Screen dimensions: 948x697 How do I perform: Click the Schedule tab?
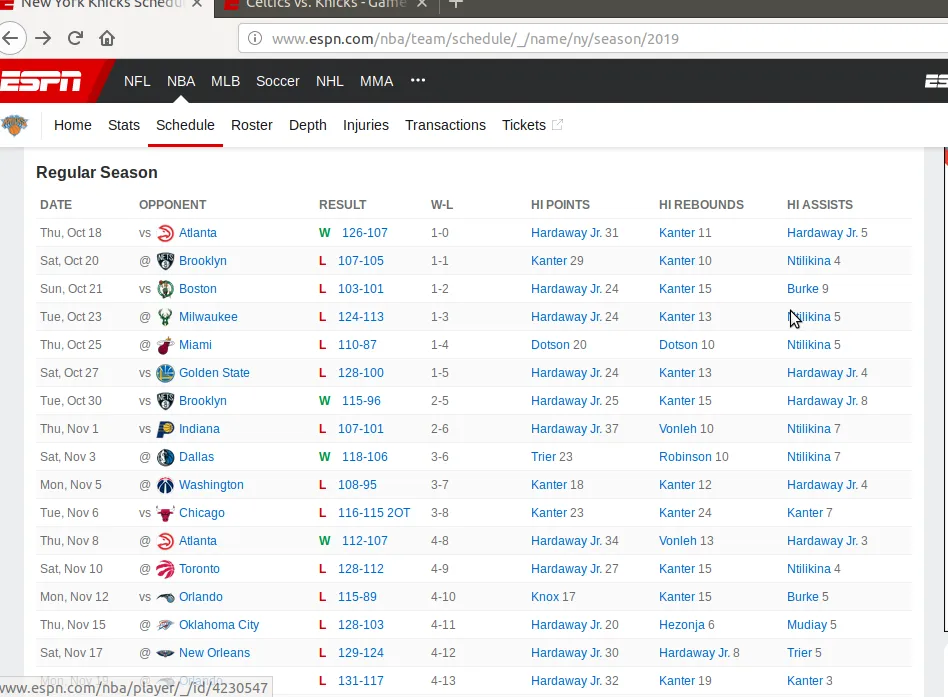coord(185,125)
